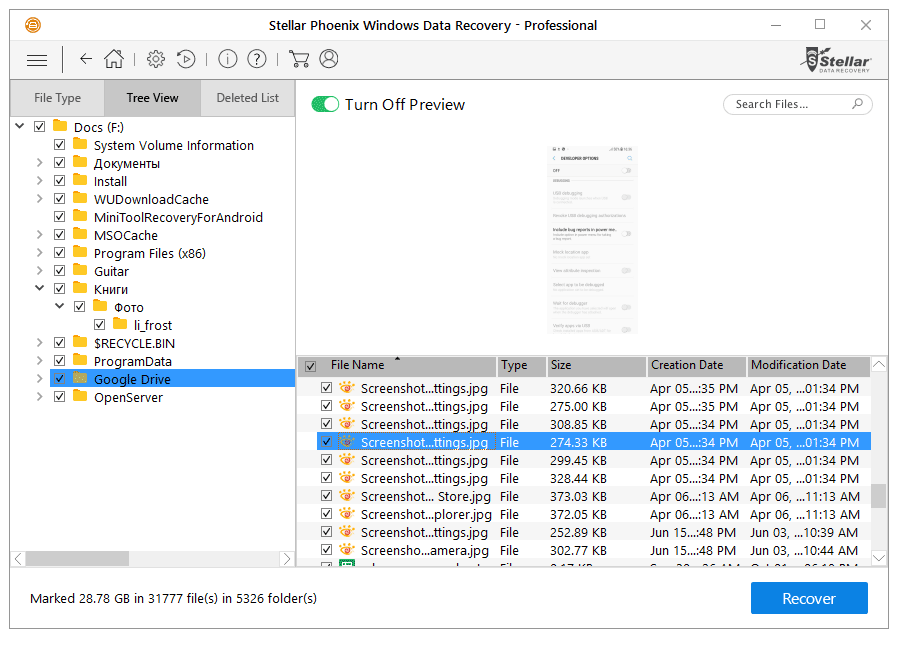Toggle the select-all checkbox in File Name header

(311, 366)
